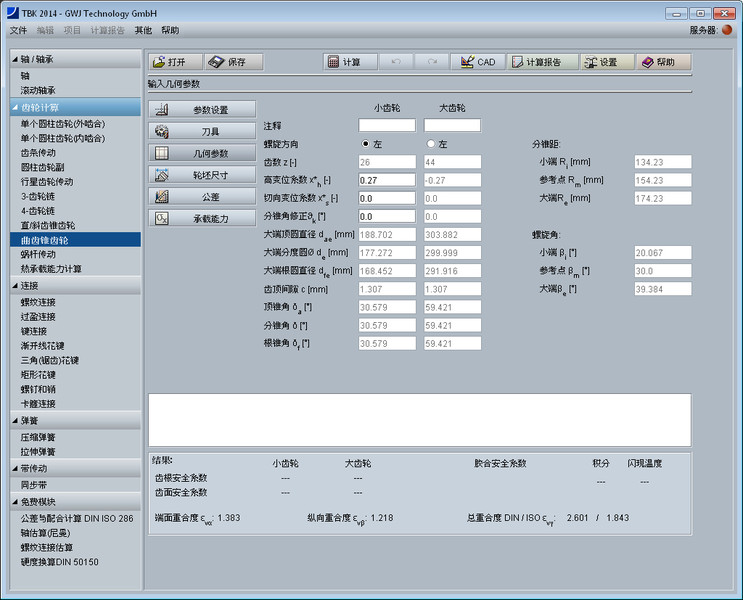Click the 承载能力 button
The height and width of the screenshot is (600, 743).
(x=202, y=218)
